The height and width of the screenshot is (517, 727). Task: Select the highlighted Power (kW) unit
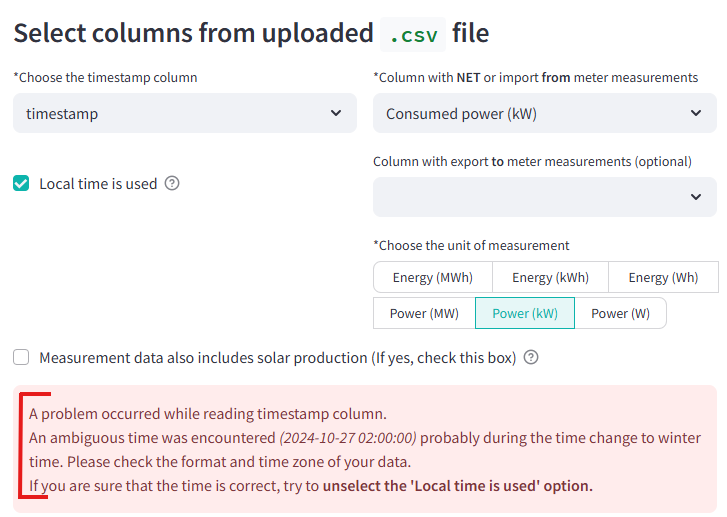point(525,313)
